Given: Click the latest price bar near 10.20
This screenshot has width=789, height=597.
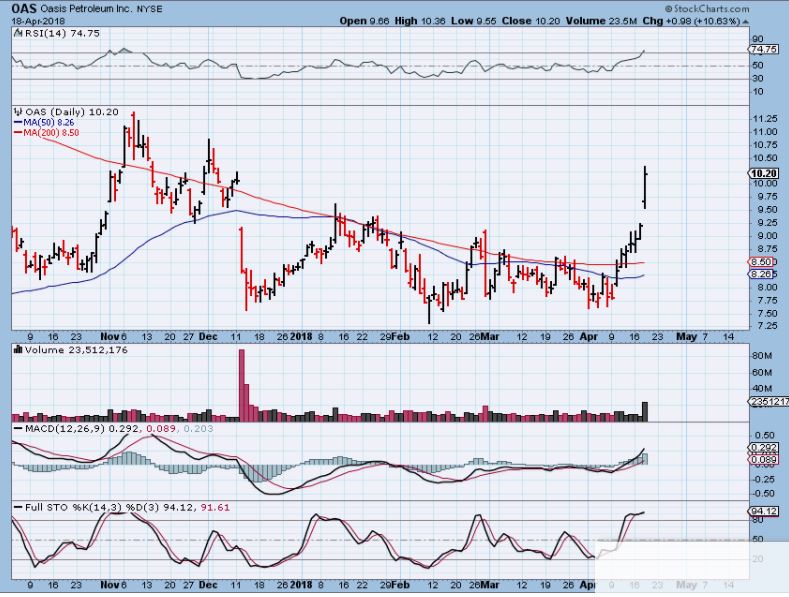Looking at the screenshot, I should click(x=645, y=187).
